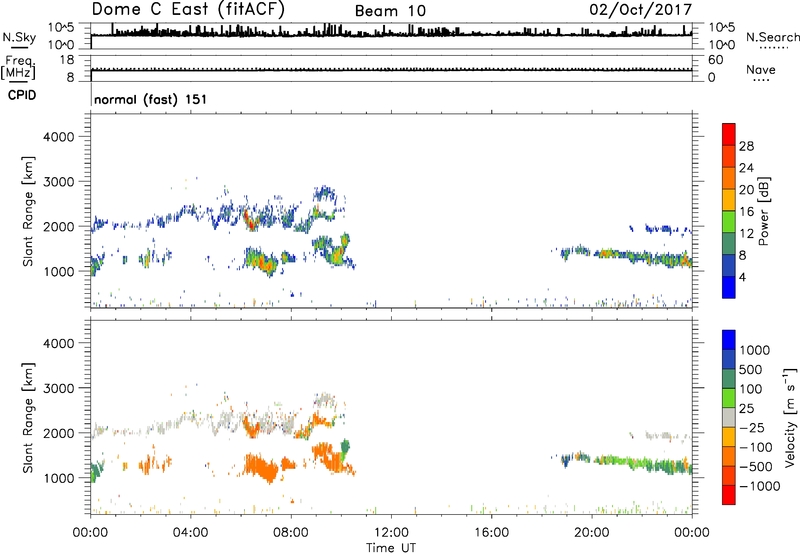Image resolution: width=800 pixels, height=554 pixels.
Task: Select the "4" label on the power colorbar
Action: tap(742, 277)
